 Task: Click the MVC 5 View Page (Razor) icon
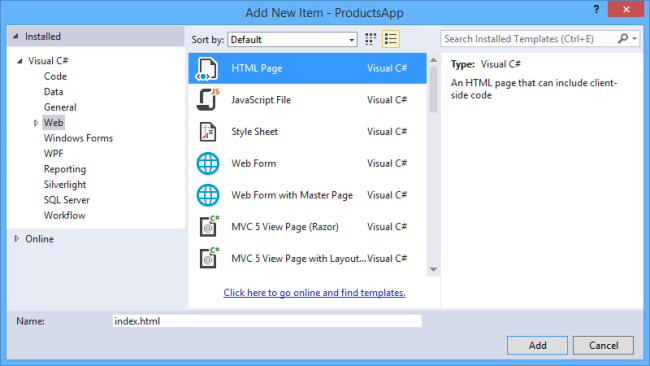click(x=209, y=226)
